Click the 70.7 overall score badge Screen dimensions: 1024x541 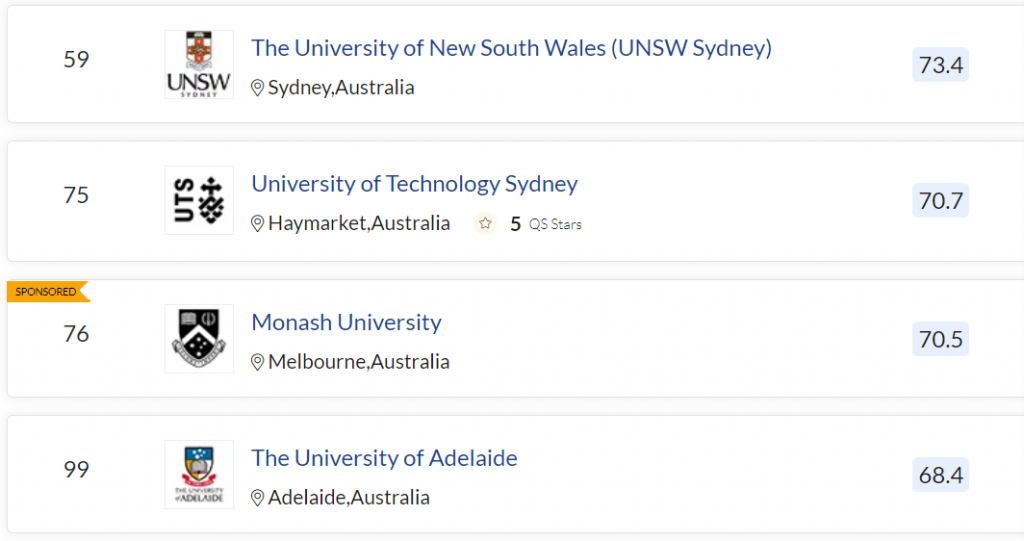point(941,201)
